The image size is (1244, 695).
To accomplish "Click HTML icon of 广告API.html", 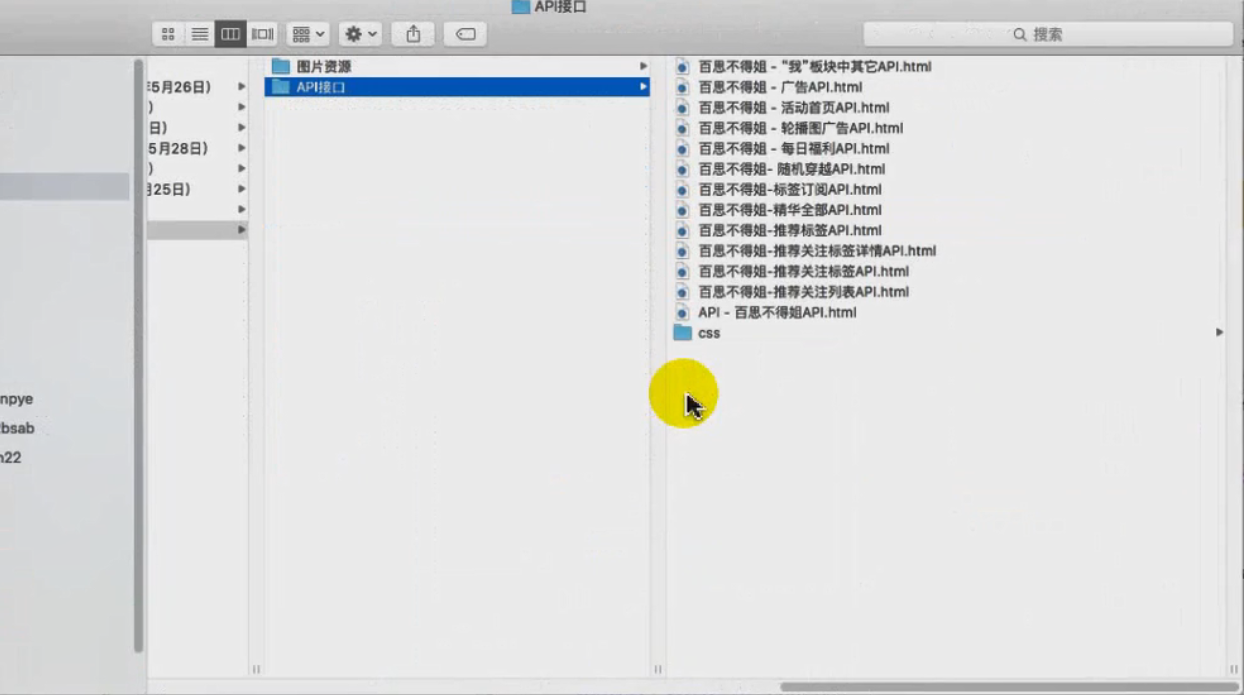I will [682, 87].
